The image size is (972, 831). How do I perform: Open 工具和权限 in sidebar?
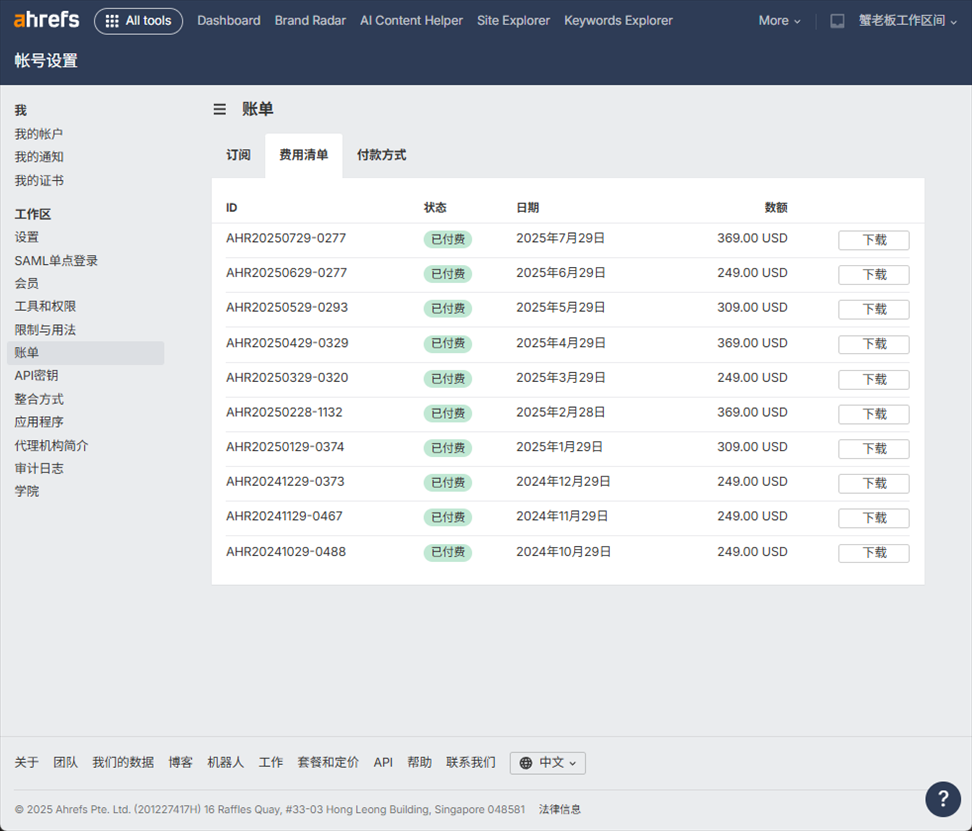[45, 306]
